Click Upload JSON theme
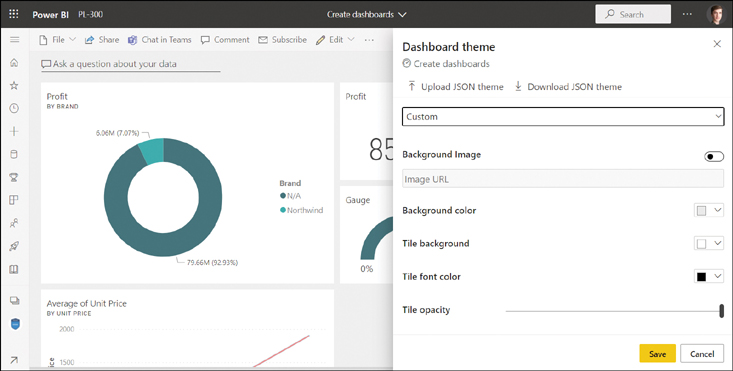The width and height of the screenshot is (733, 371). pos(456,86)
